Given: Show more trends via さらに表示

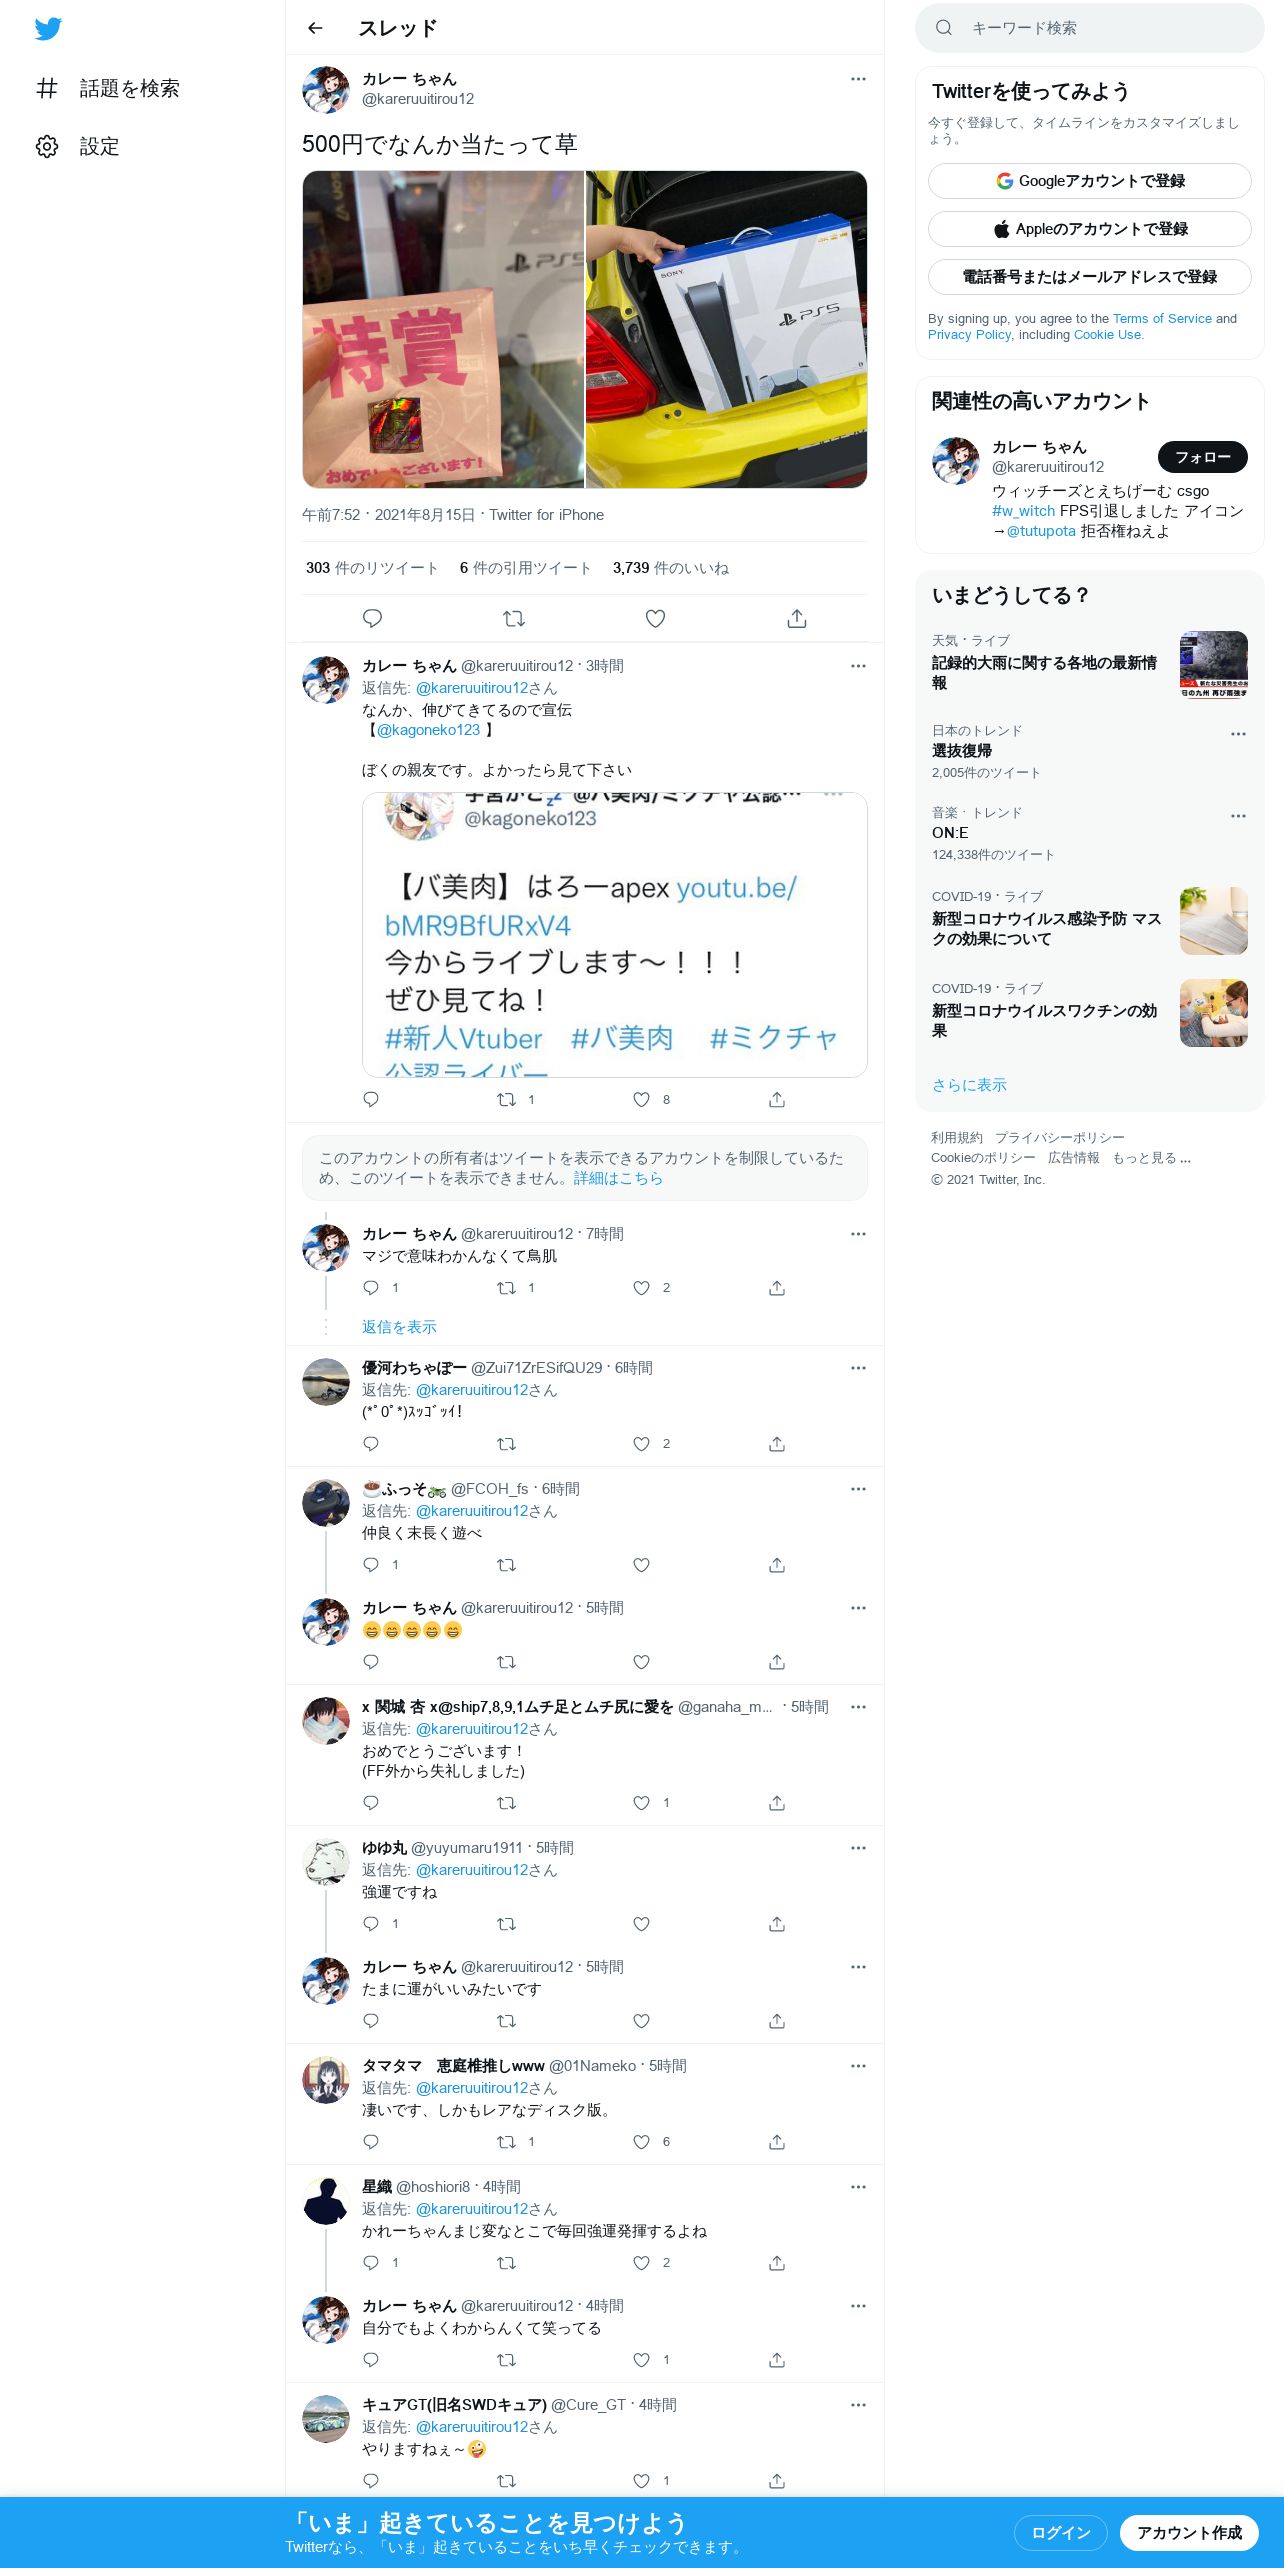Looking at the screenshot, I should click(969, 1085).
